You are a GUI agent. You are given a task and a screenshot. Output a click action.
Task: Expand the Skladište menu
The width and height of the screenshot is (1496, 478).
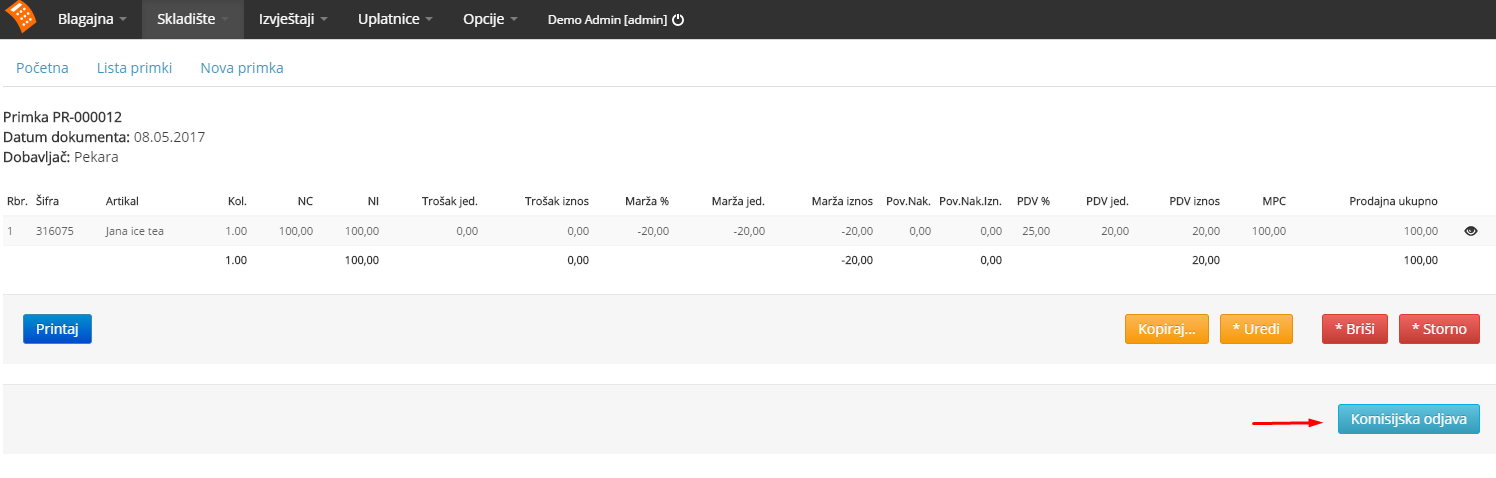(x=193, y=19)
